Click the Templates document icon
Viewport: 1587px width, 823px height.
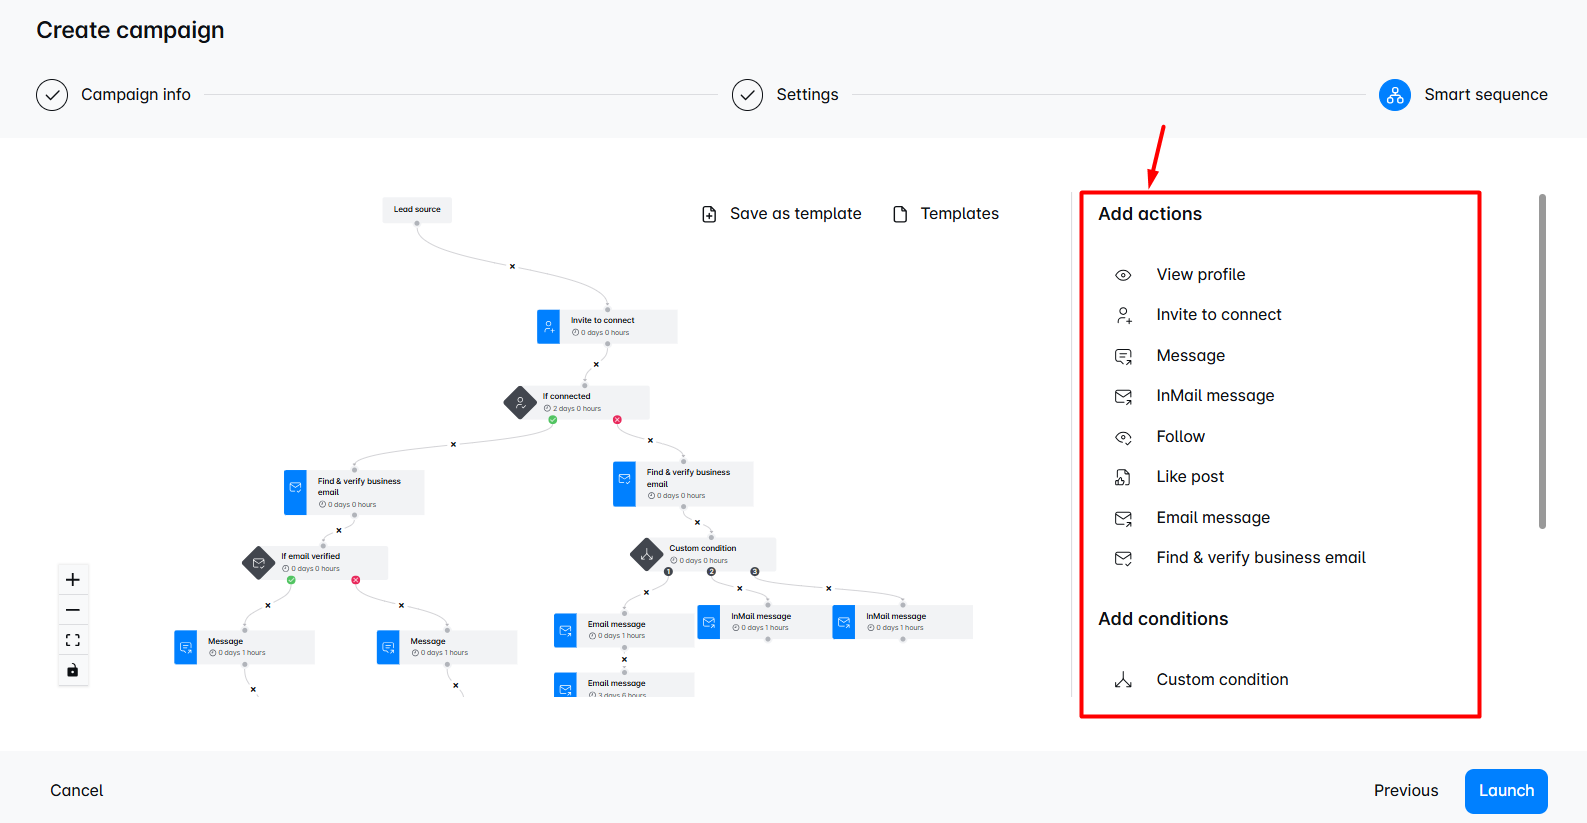900,214
